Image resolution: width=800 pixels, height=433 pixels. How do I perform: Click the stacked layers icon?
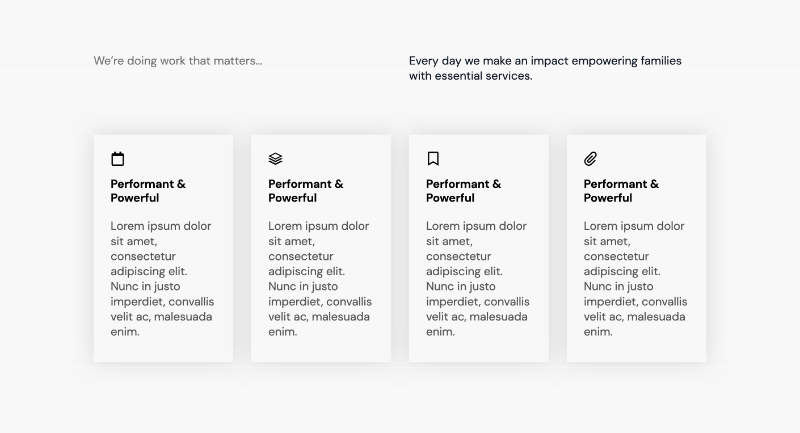click(x=276, y=158)
